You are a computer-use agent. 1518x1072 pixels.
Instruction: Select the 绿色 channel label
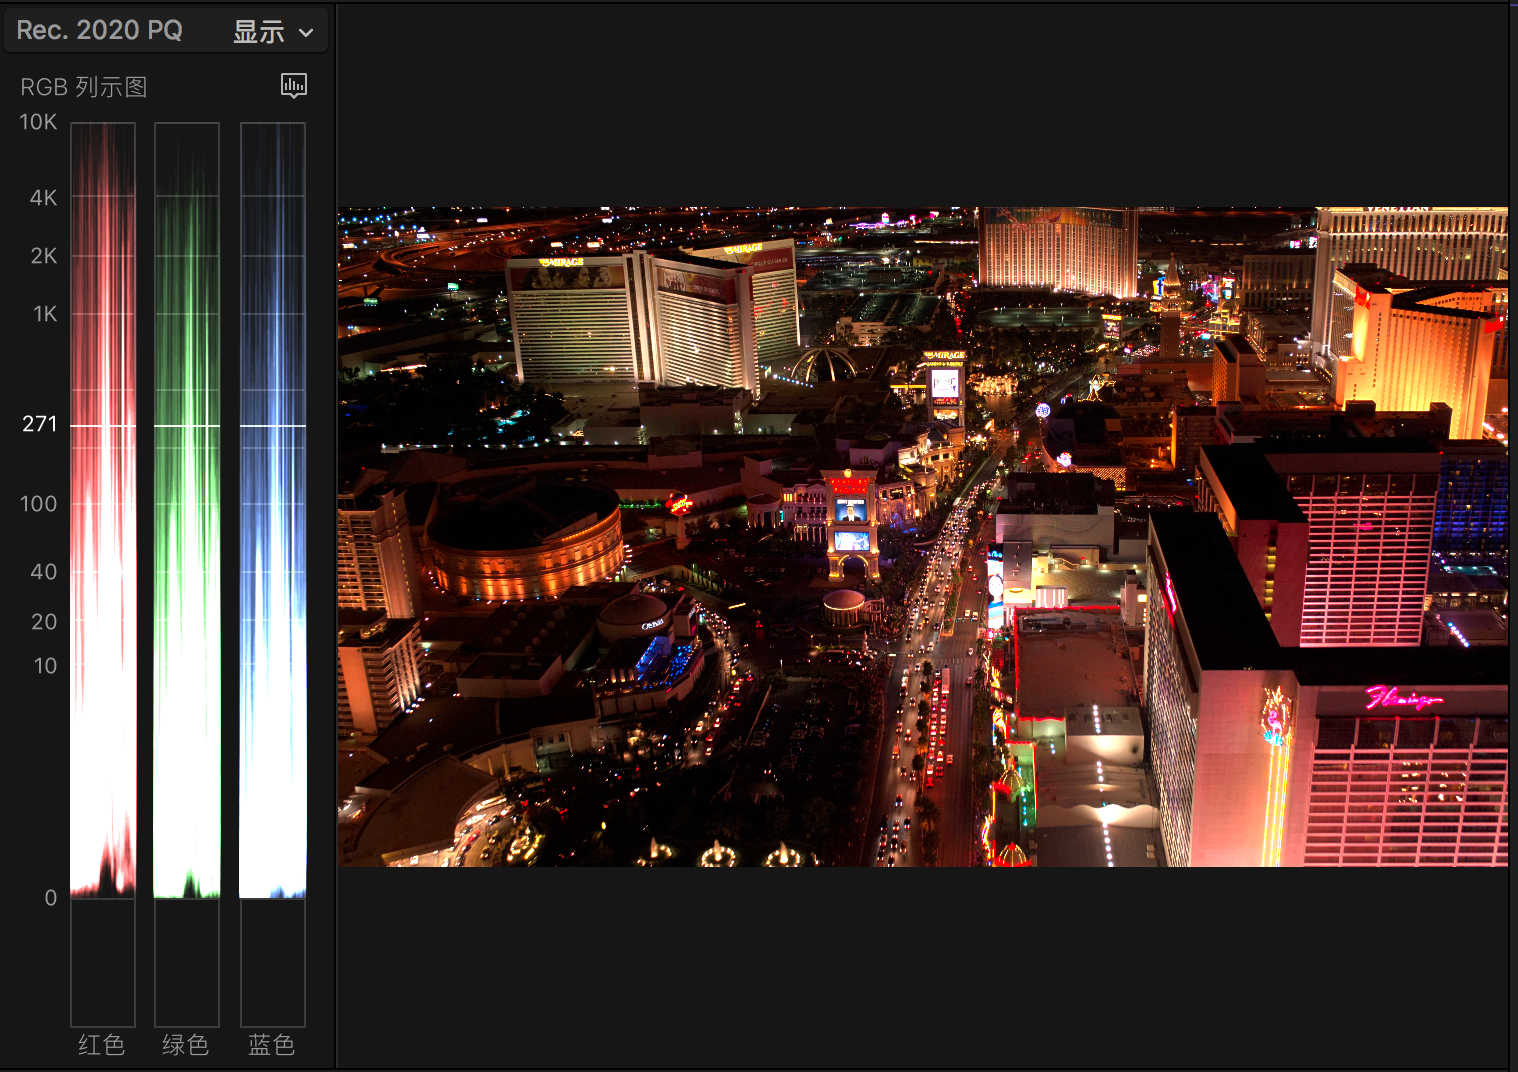coord(186,1045)
